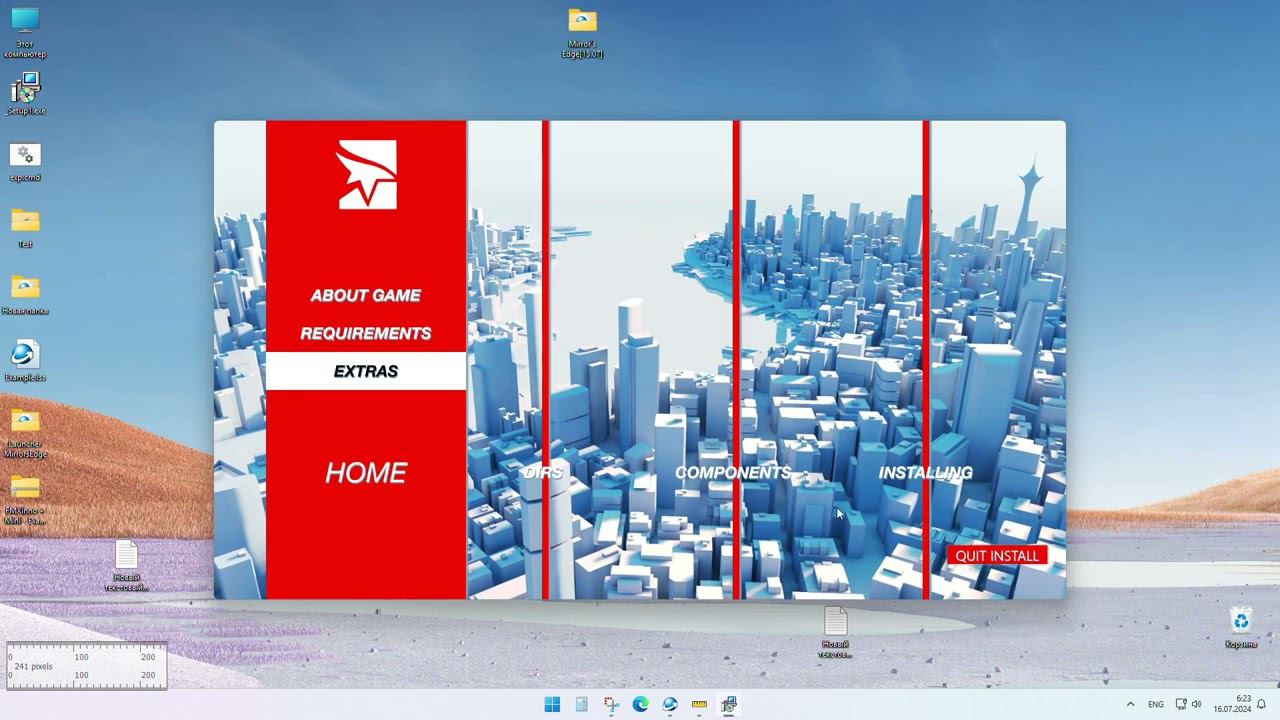Open the volume speaker tray icon
This screenshot has height=720, width=1280.
tap(1196, 704)
